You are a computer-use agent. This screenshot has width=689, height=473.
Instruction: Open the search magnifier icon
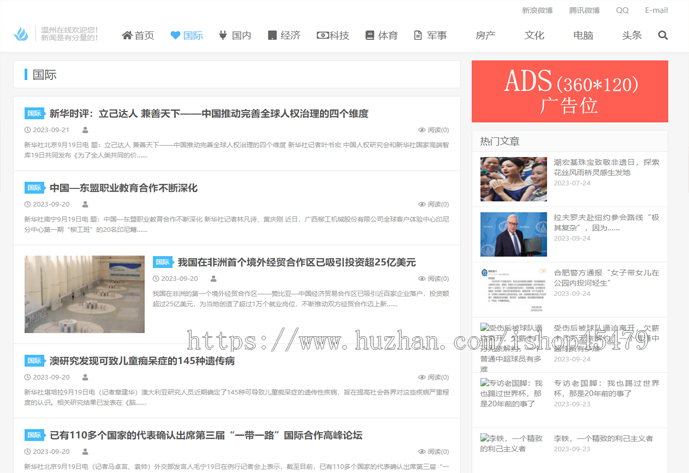coord(663,35)
